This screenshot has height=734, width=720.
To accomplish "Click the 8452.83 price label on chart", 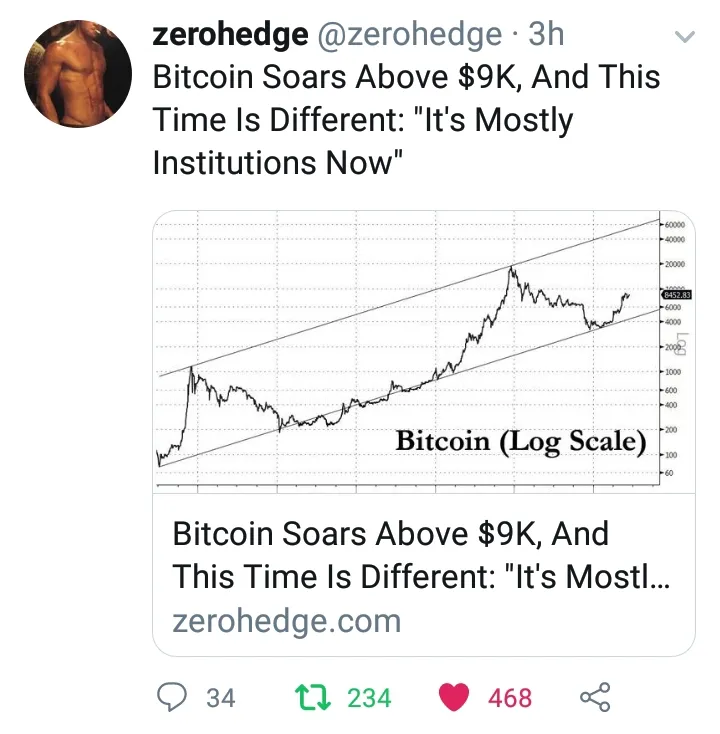I will click(x=676, y=295).
